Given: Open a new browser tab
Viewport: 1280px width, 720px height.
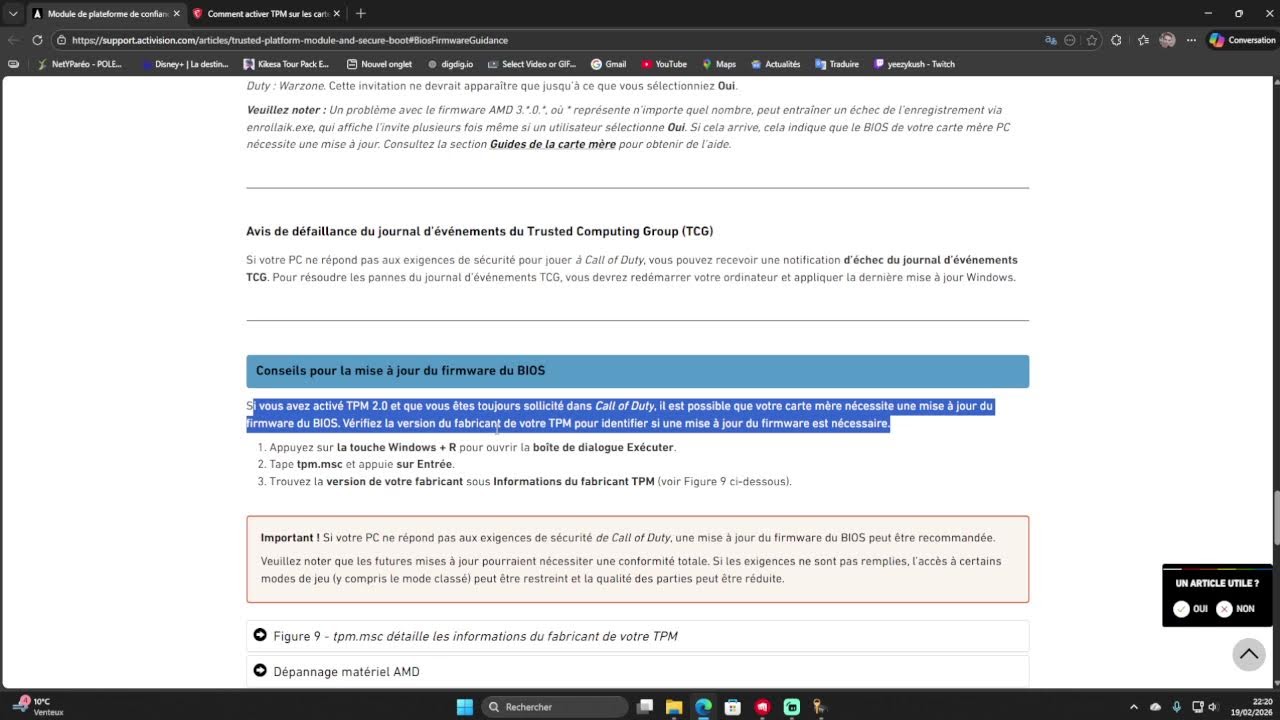Looking at the screenshot, I should tap(361, 14).
